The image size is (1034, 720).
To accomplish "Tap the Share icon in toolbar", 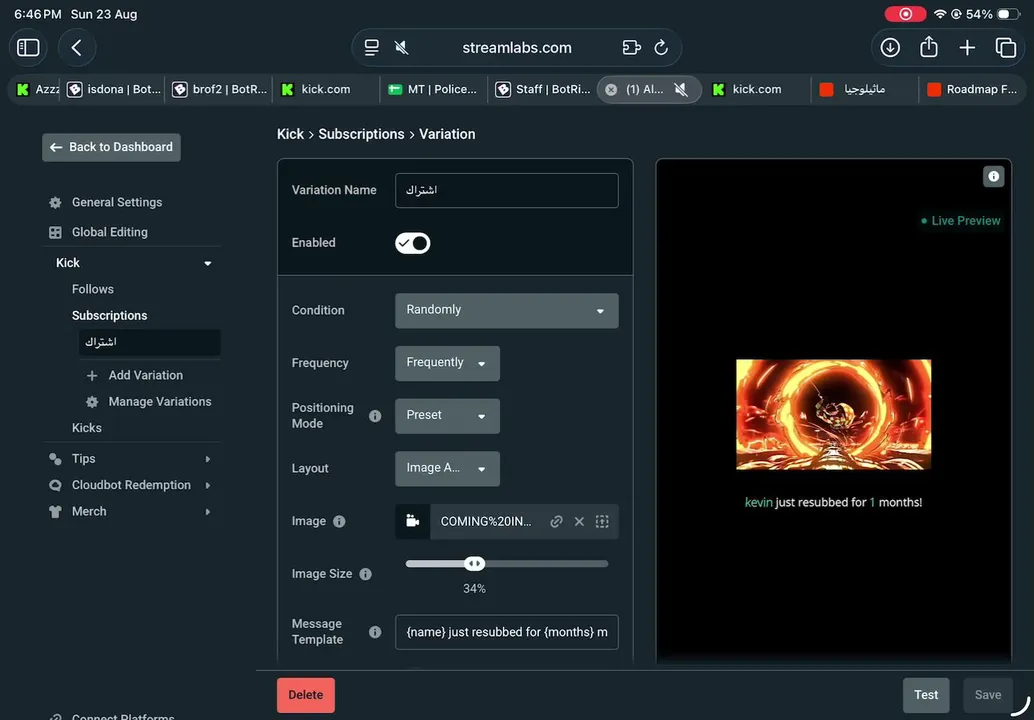I will [x=928, y=47].
